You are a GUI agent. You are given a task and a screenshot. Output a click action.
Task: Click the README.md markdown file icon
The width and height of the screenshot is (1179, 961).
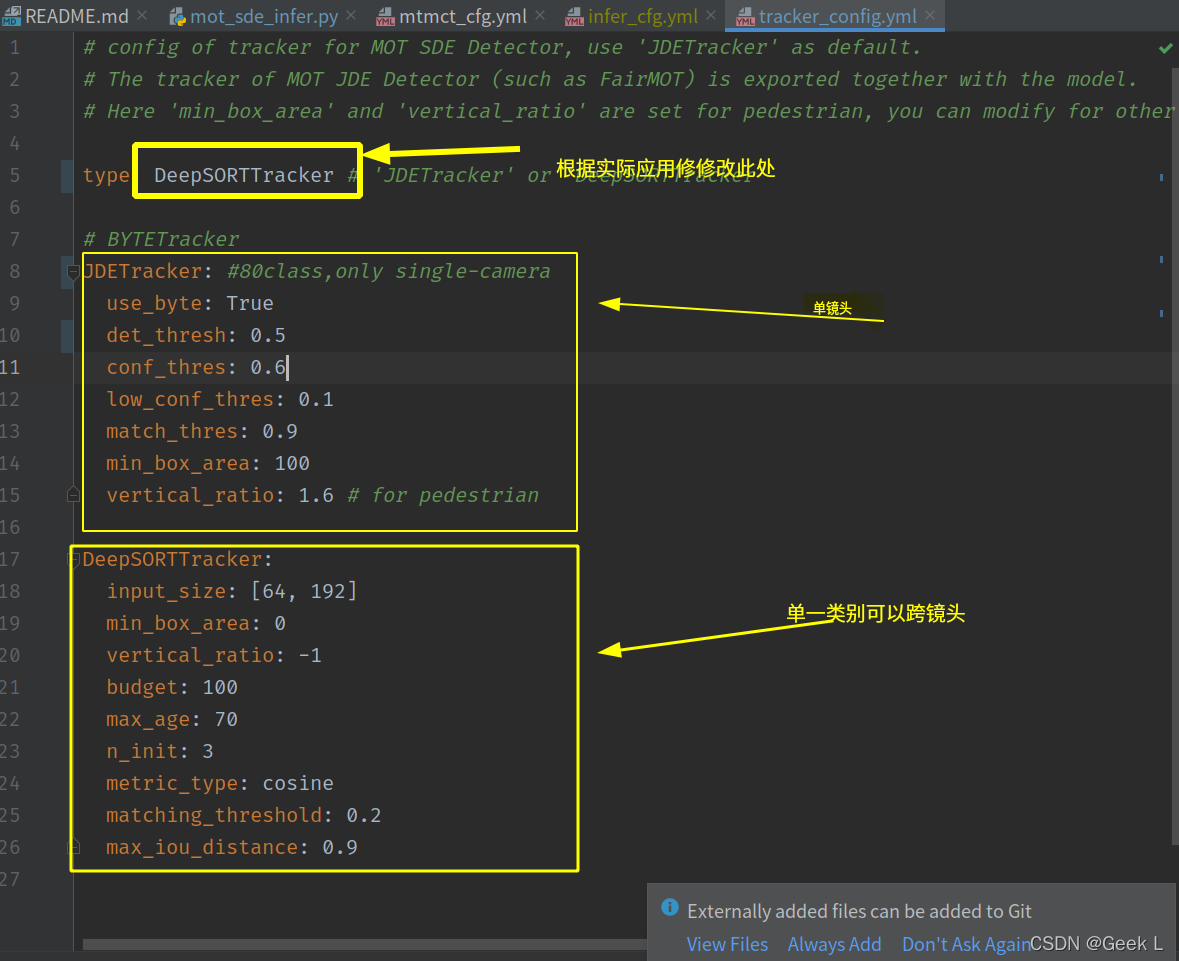[x=11, y=17]
